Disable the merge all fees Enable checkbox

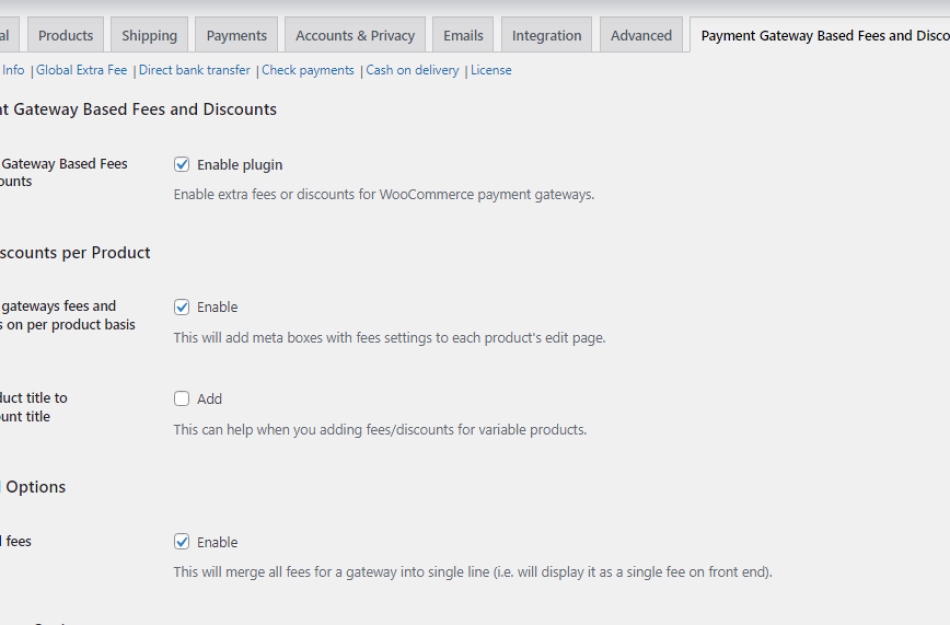(x=181, y=541)
